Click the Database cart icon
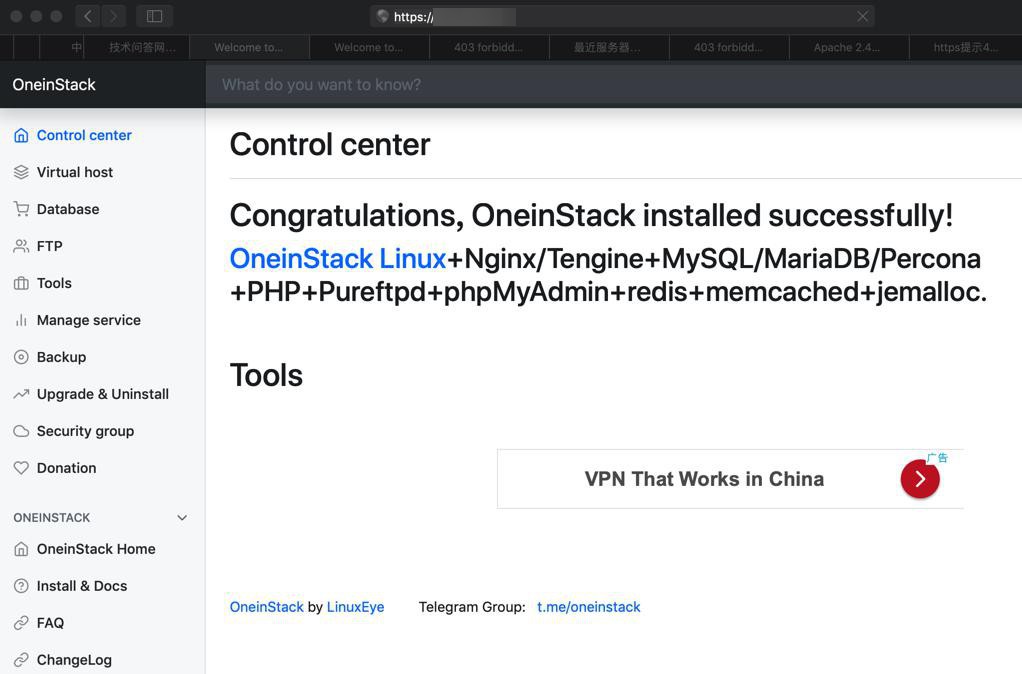Image resolution: width=1022 pixels, height=674 pixels. [x=21, y=209]
